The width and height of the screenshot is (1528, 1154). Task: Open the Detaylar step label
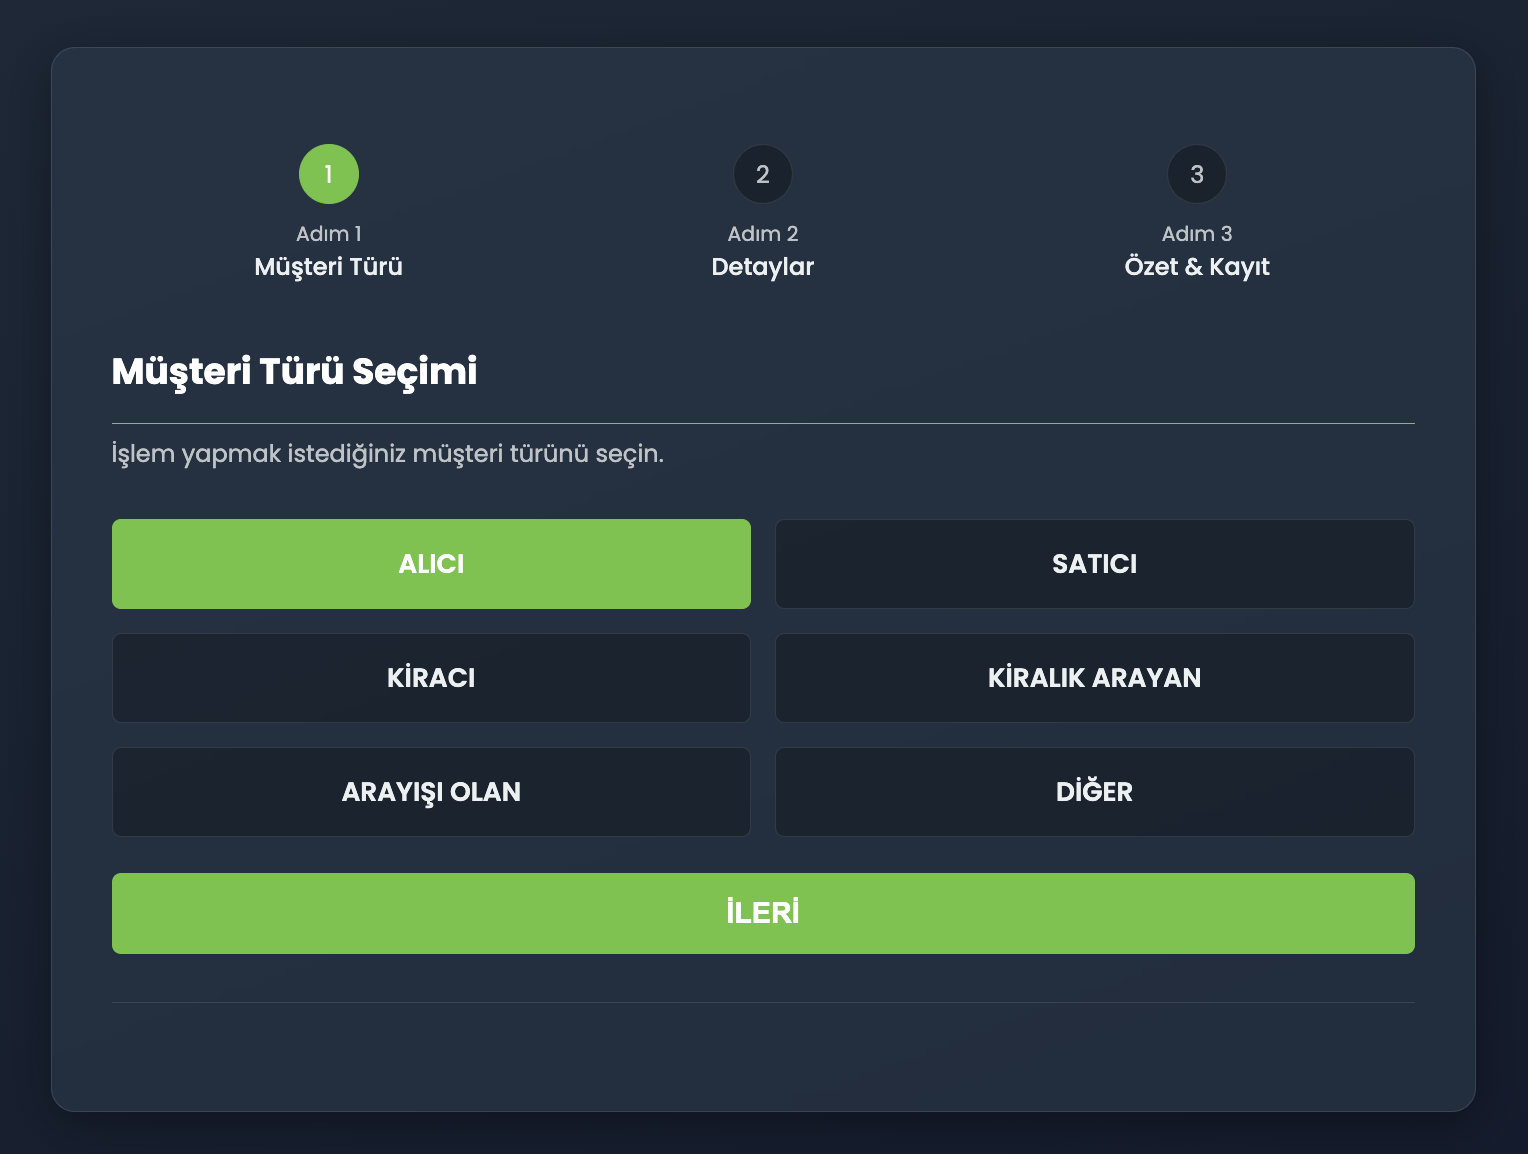[762, 267]
